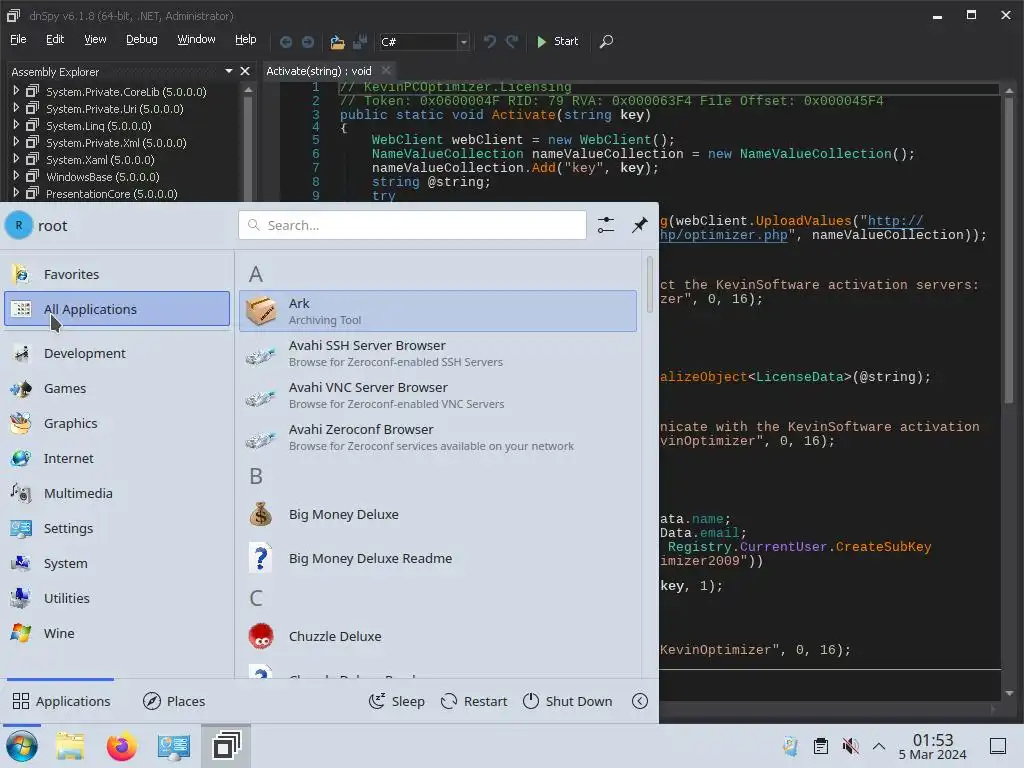Viewport: 1024px width, 768px height.
Task: Open Assembly Explorer panel options arrow
Action: pos(229,71)
